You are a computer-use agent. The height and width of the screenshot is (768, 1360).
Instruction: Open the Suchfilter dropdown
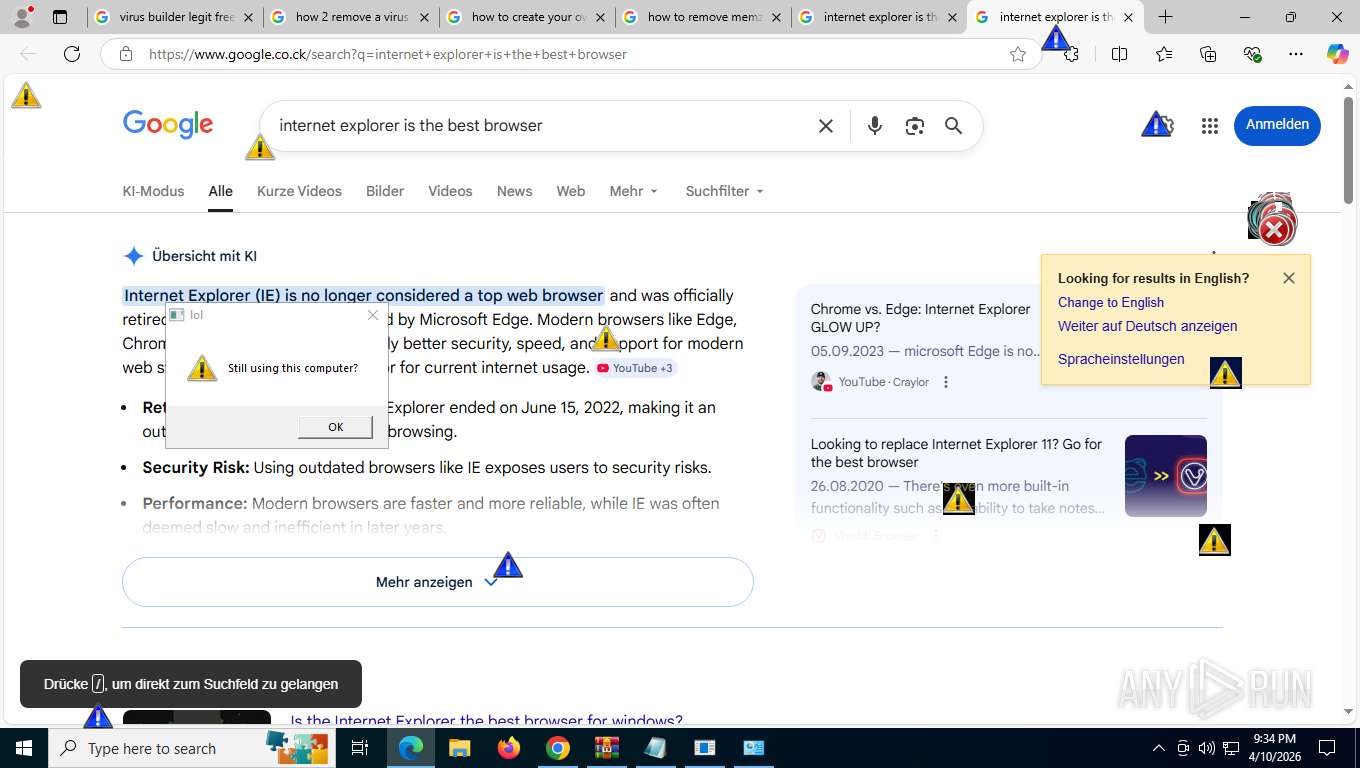725,191
